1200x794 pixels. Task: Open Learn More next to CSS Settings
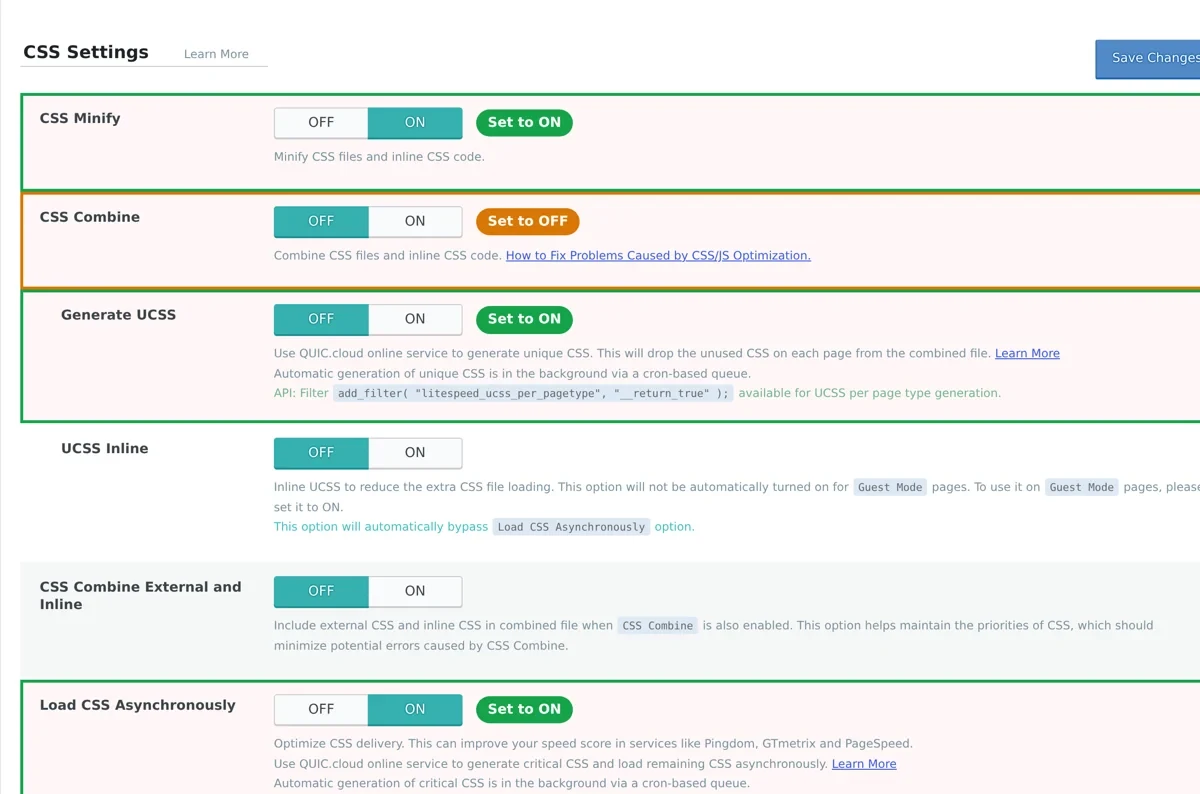[216, 54]
